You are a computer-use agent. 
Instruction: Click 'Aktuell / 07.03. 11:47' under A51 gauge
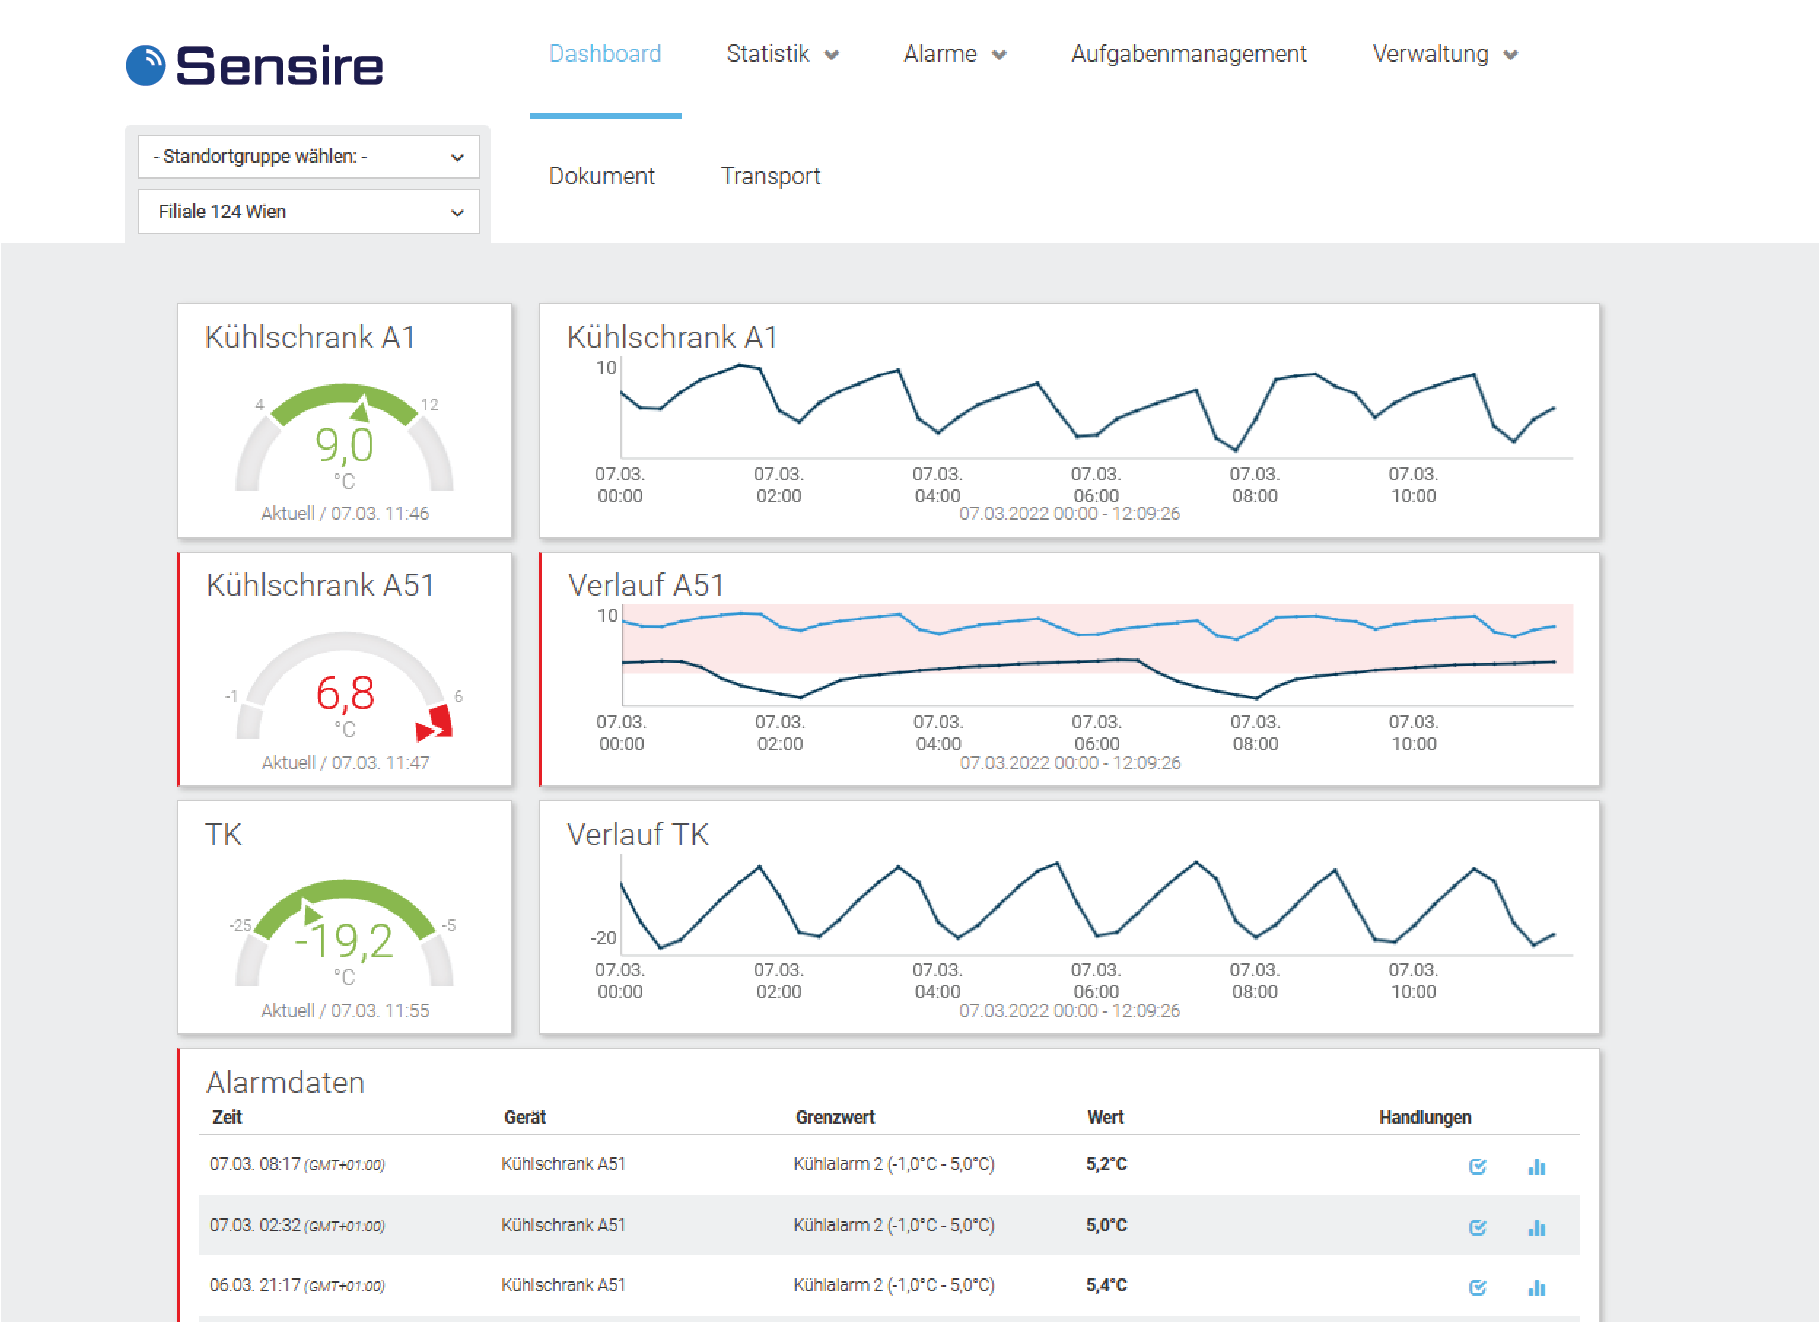[x=345, y=762]
